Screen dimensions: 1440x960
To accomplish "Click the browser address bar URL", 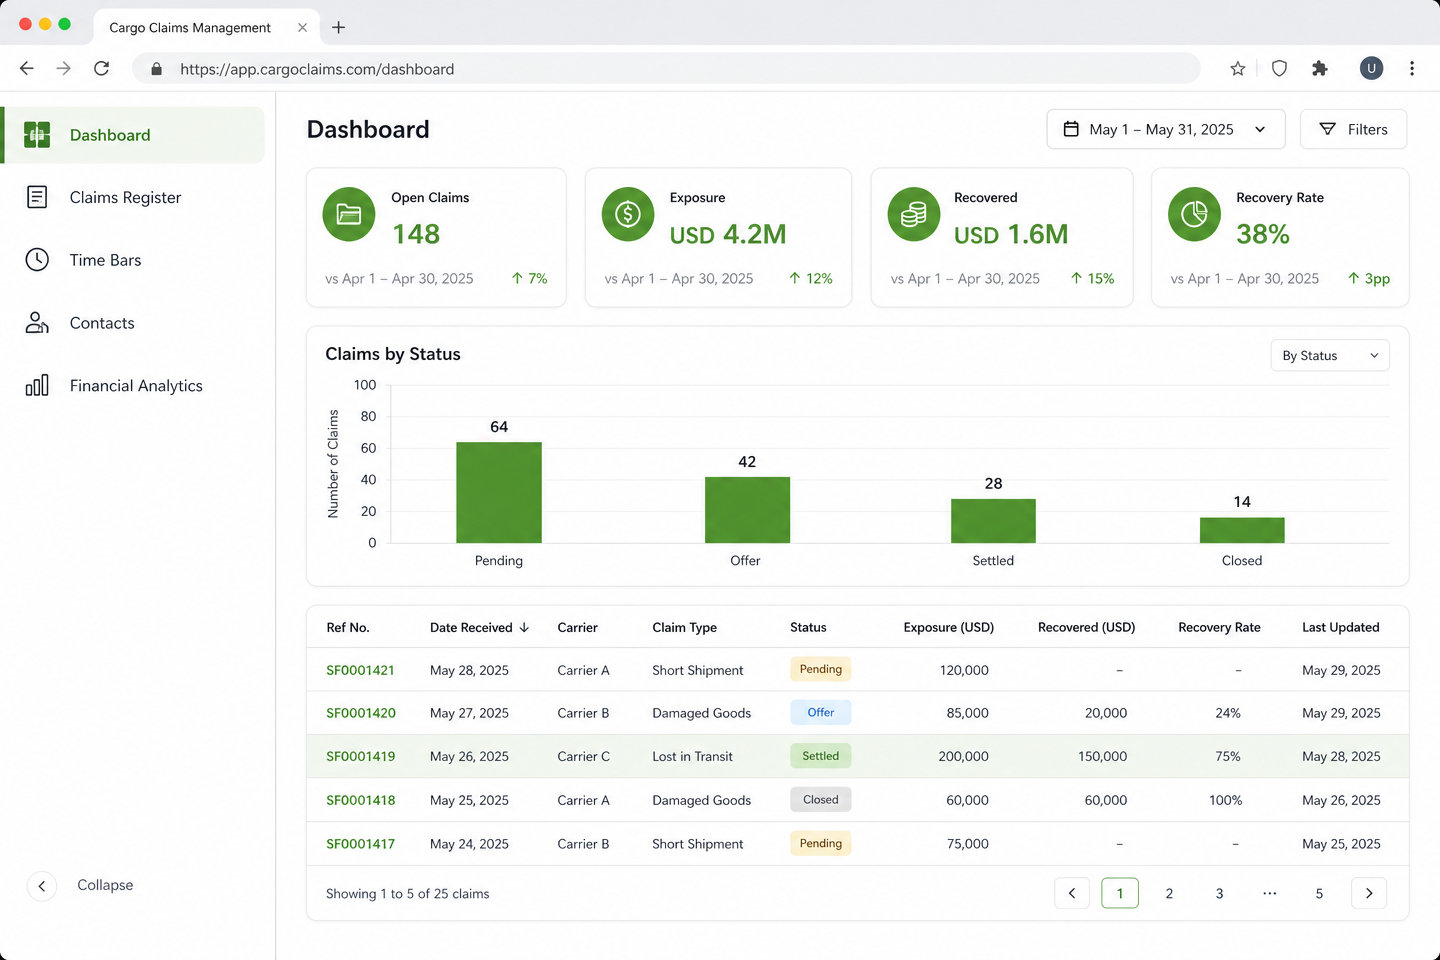I will tap(317, 69).
